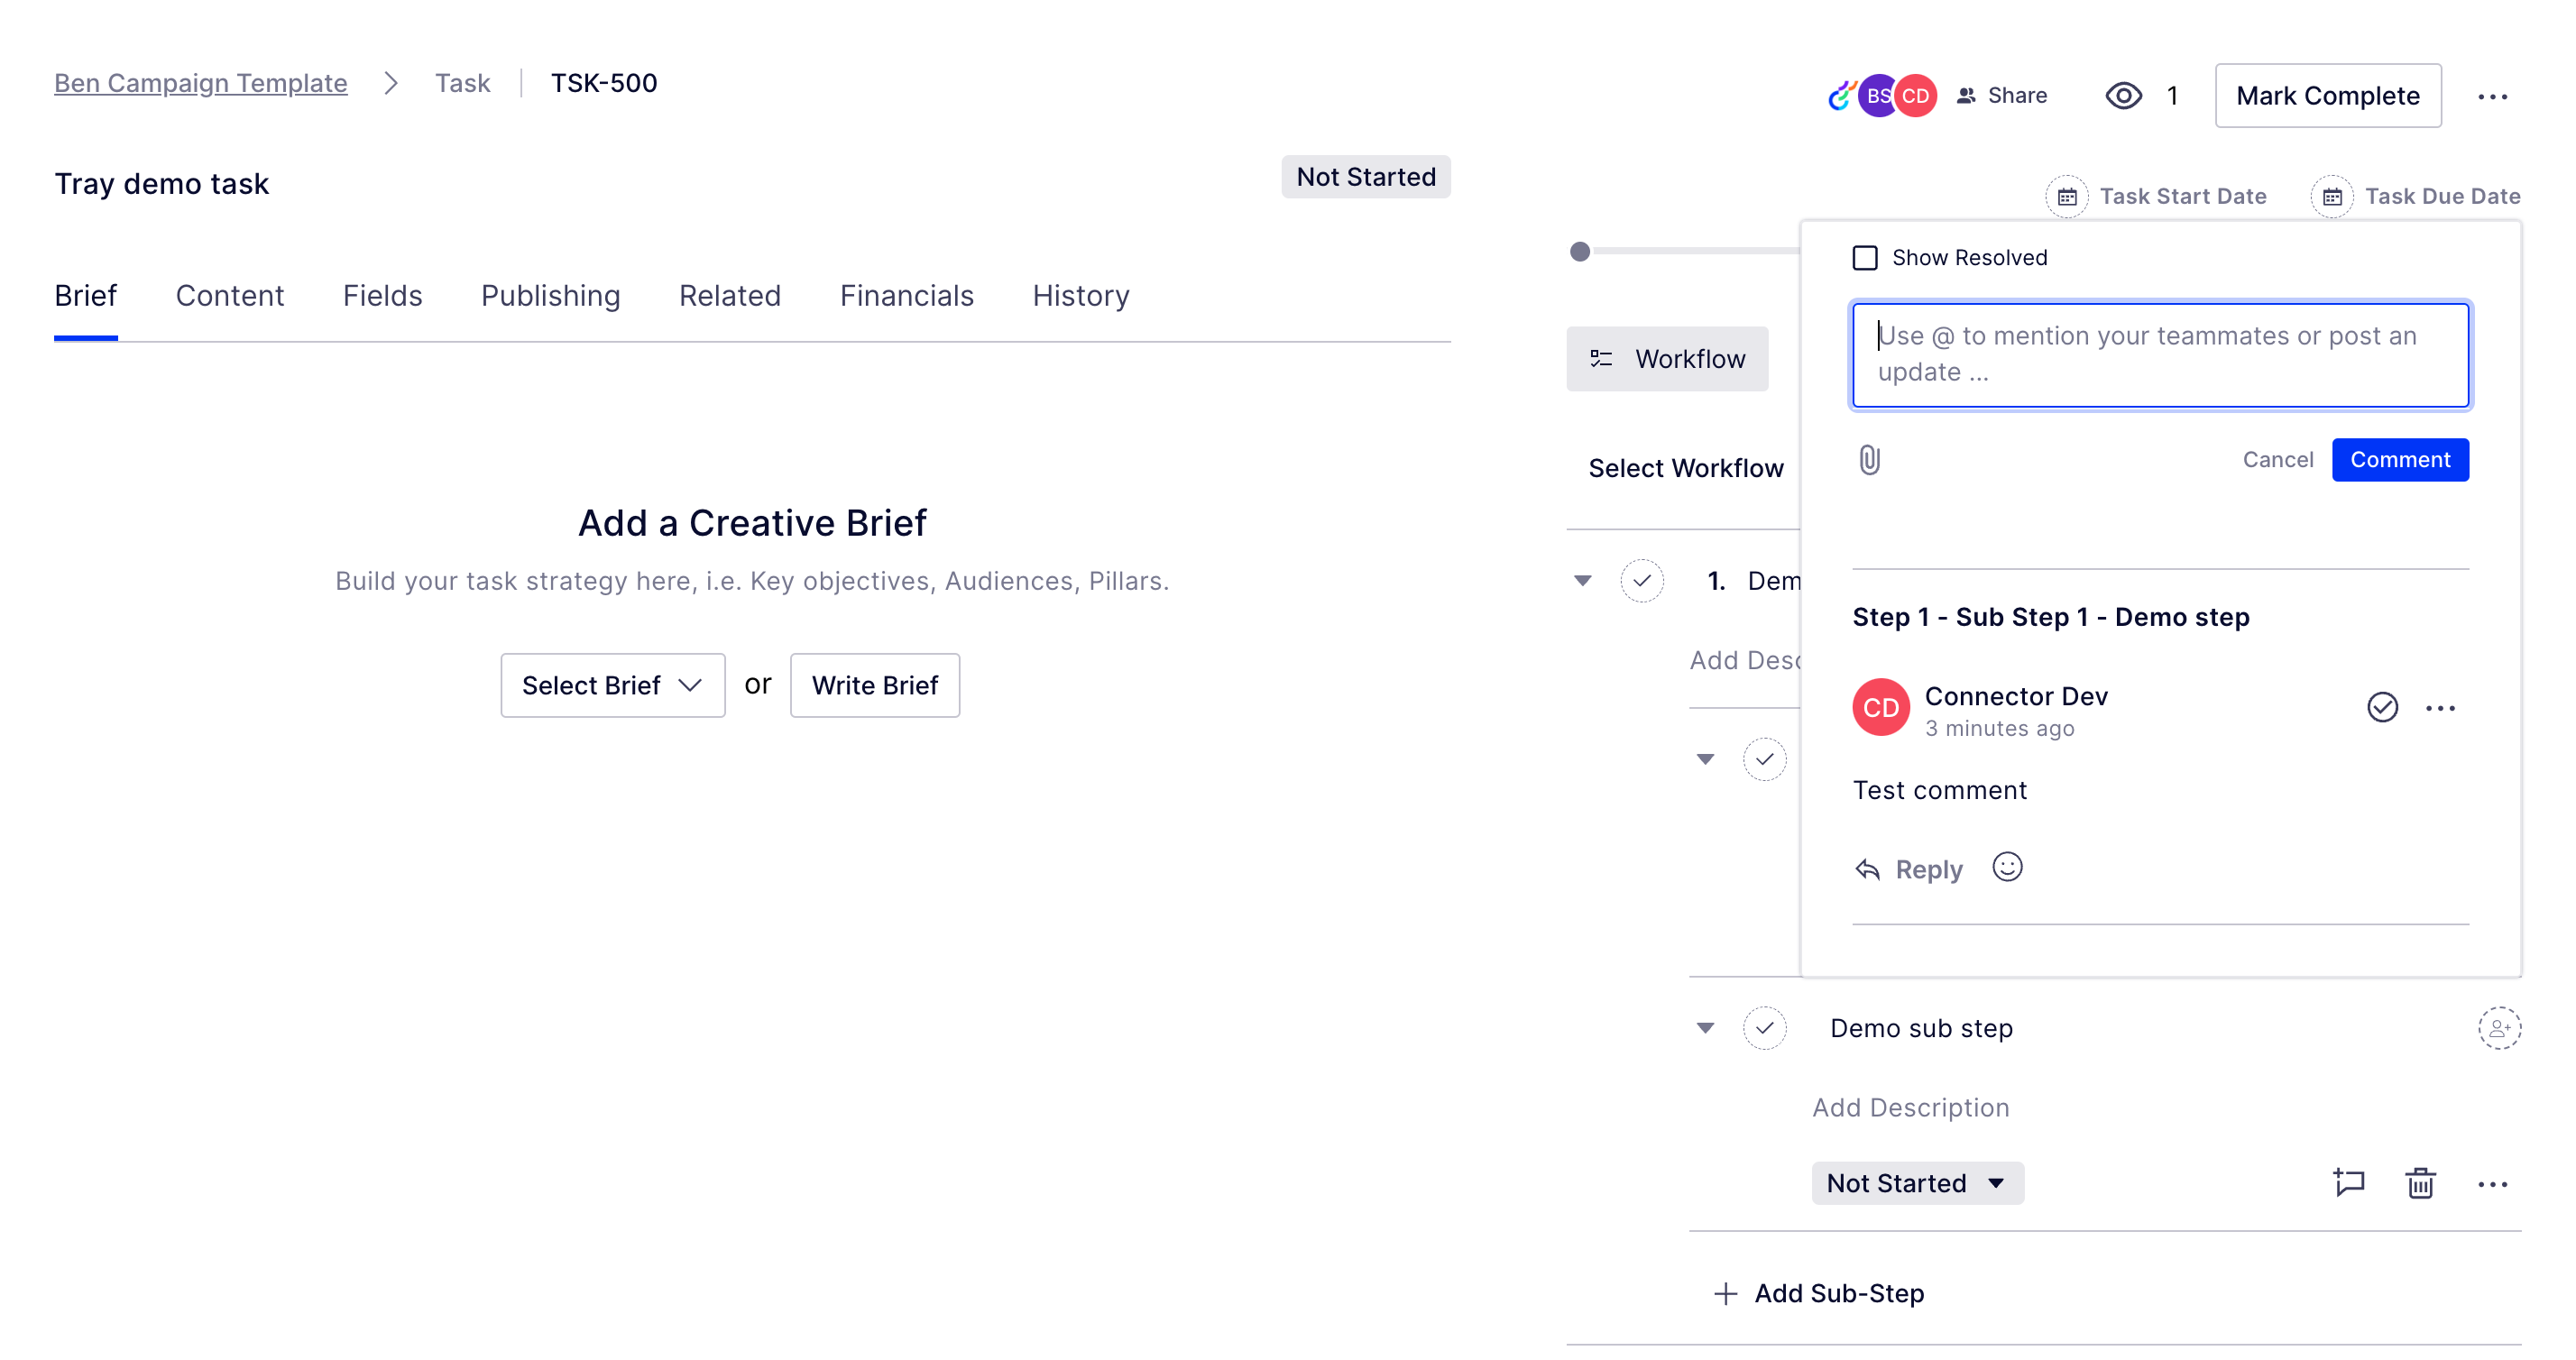Open the Not Started status dropdown
The width and height of the screenshot is (2576, 1360).
(1917, 1182)
